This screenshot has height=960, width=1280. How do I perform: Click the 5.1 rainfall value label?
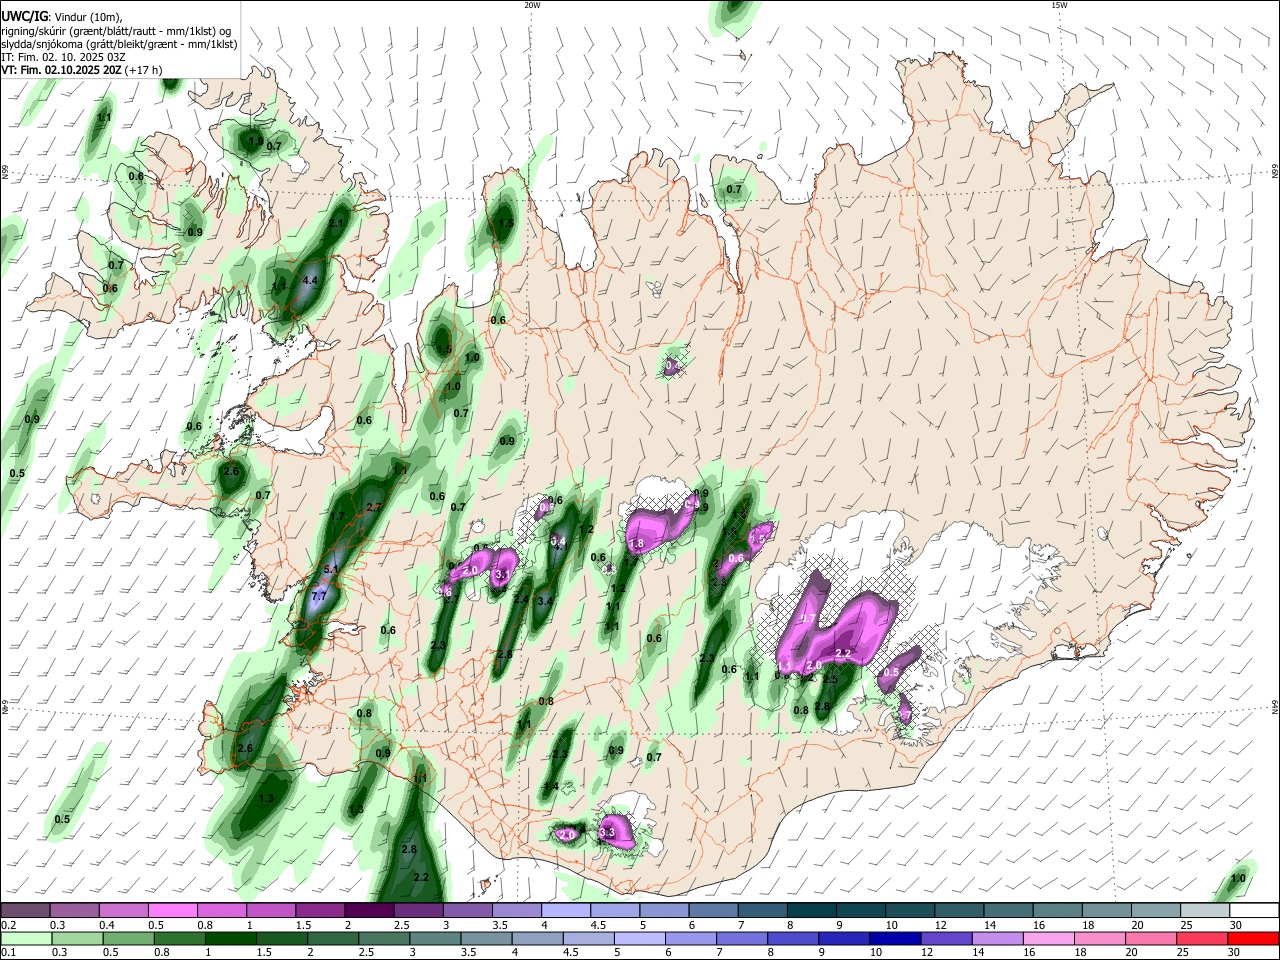(332, 570)
